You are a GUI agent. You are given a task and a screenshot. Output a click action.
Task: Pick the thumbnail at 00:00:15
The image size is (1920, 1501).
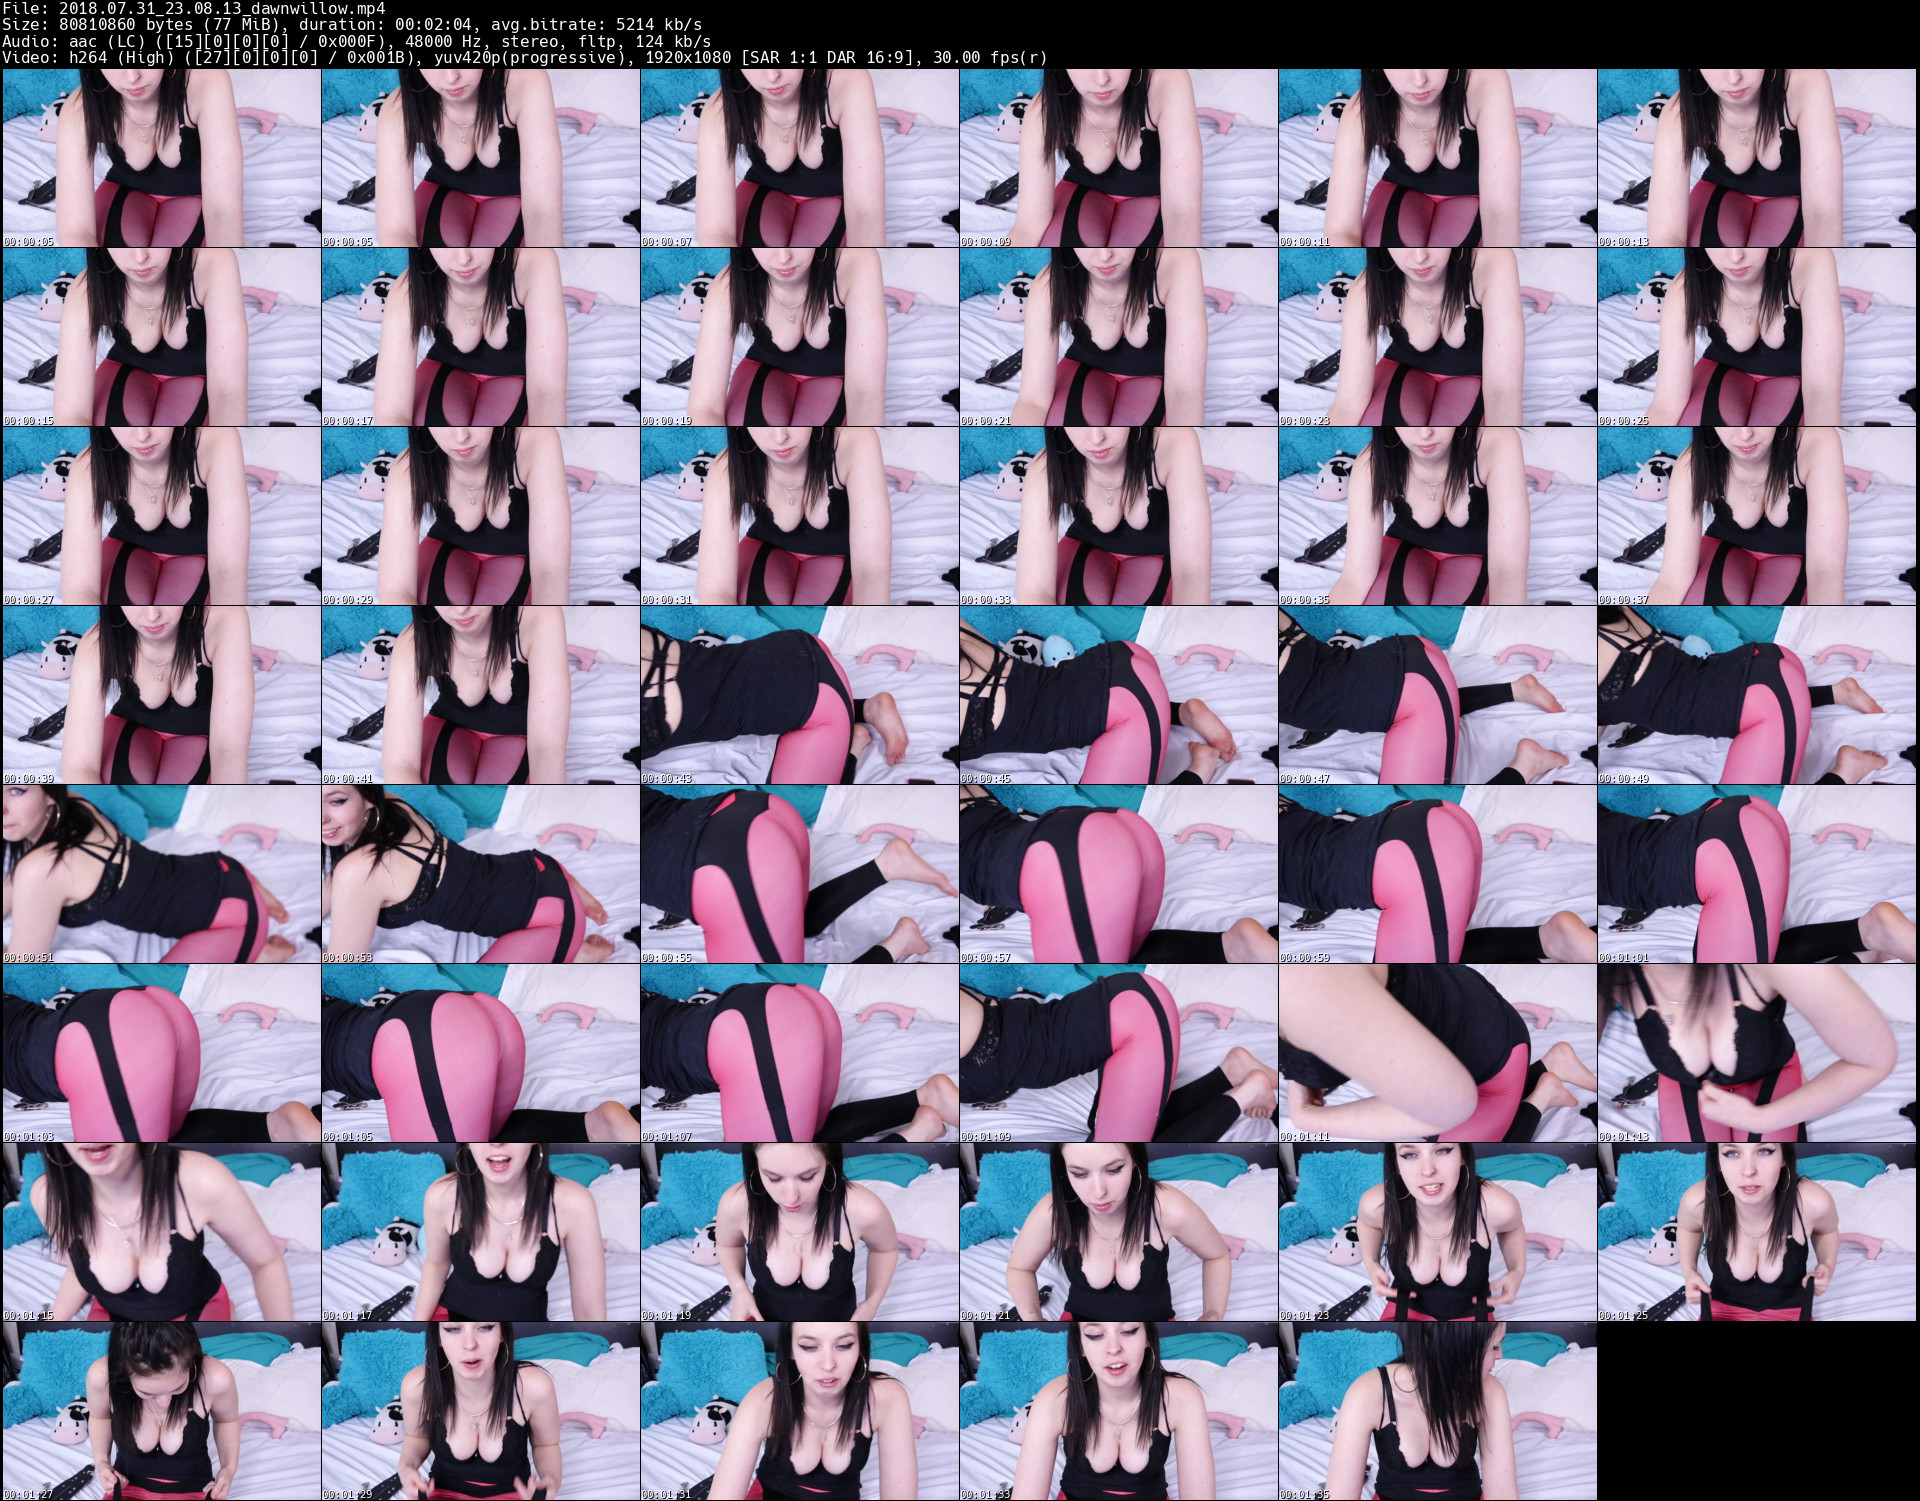point(161,337)
